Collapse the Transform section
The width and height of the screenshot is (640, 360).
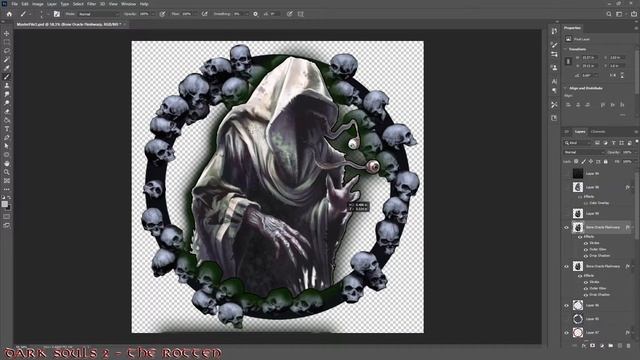click(x=566, y=49)
